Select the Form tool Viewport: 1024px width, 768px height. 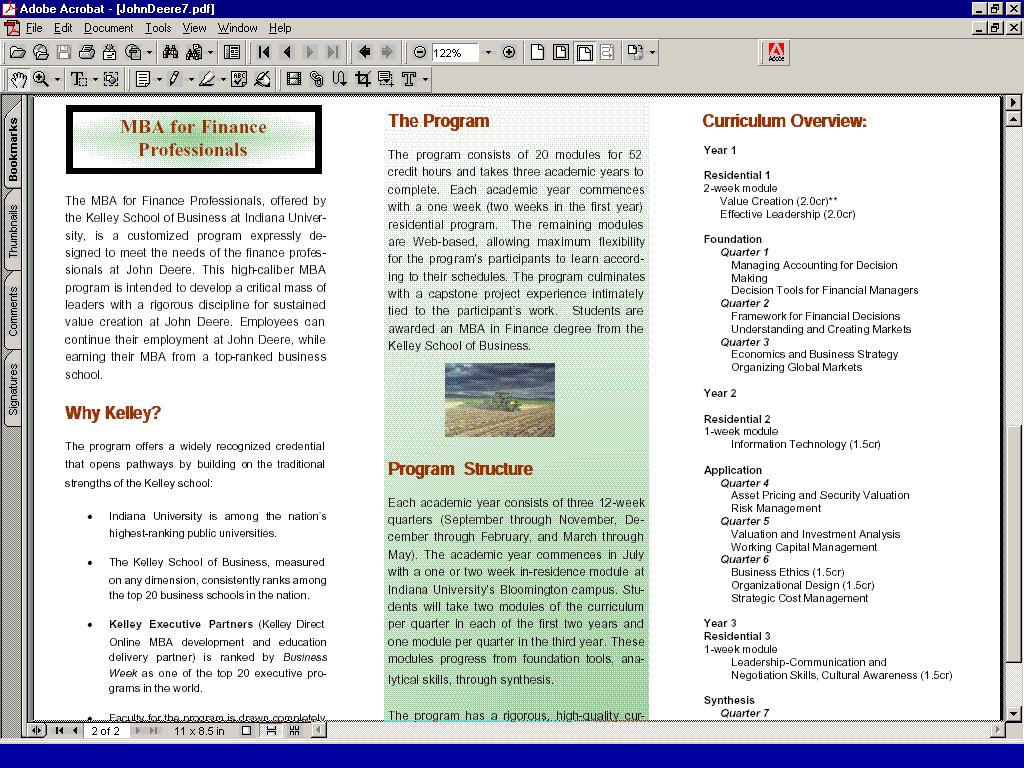coord(386,80)
